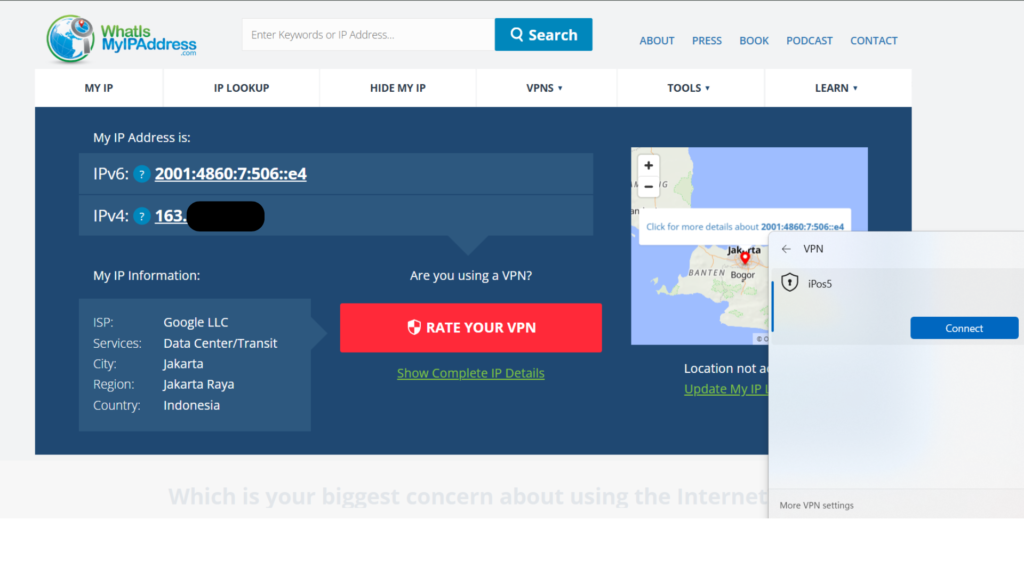The width and height of the screenshot is (1024, 576).
Task: Click the IPv6 address 2001:4860:7:506::e4
Action: point(231,174)
